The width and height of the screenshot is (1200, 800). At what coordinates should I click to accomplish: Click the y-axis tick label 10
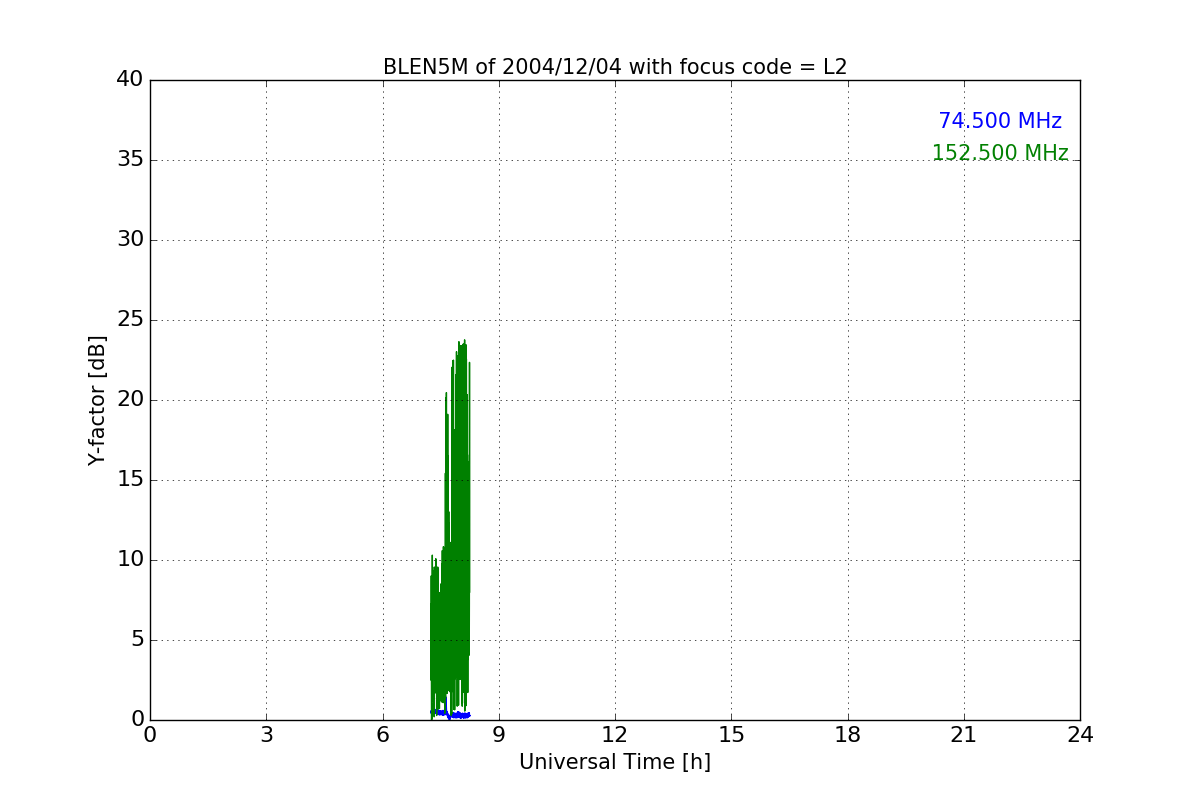pyautogui.click(x=130, y=559)
